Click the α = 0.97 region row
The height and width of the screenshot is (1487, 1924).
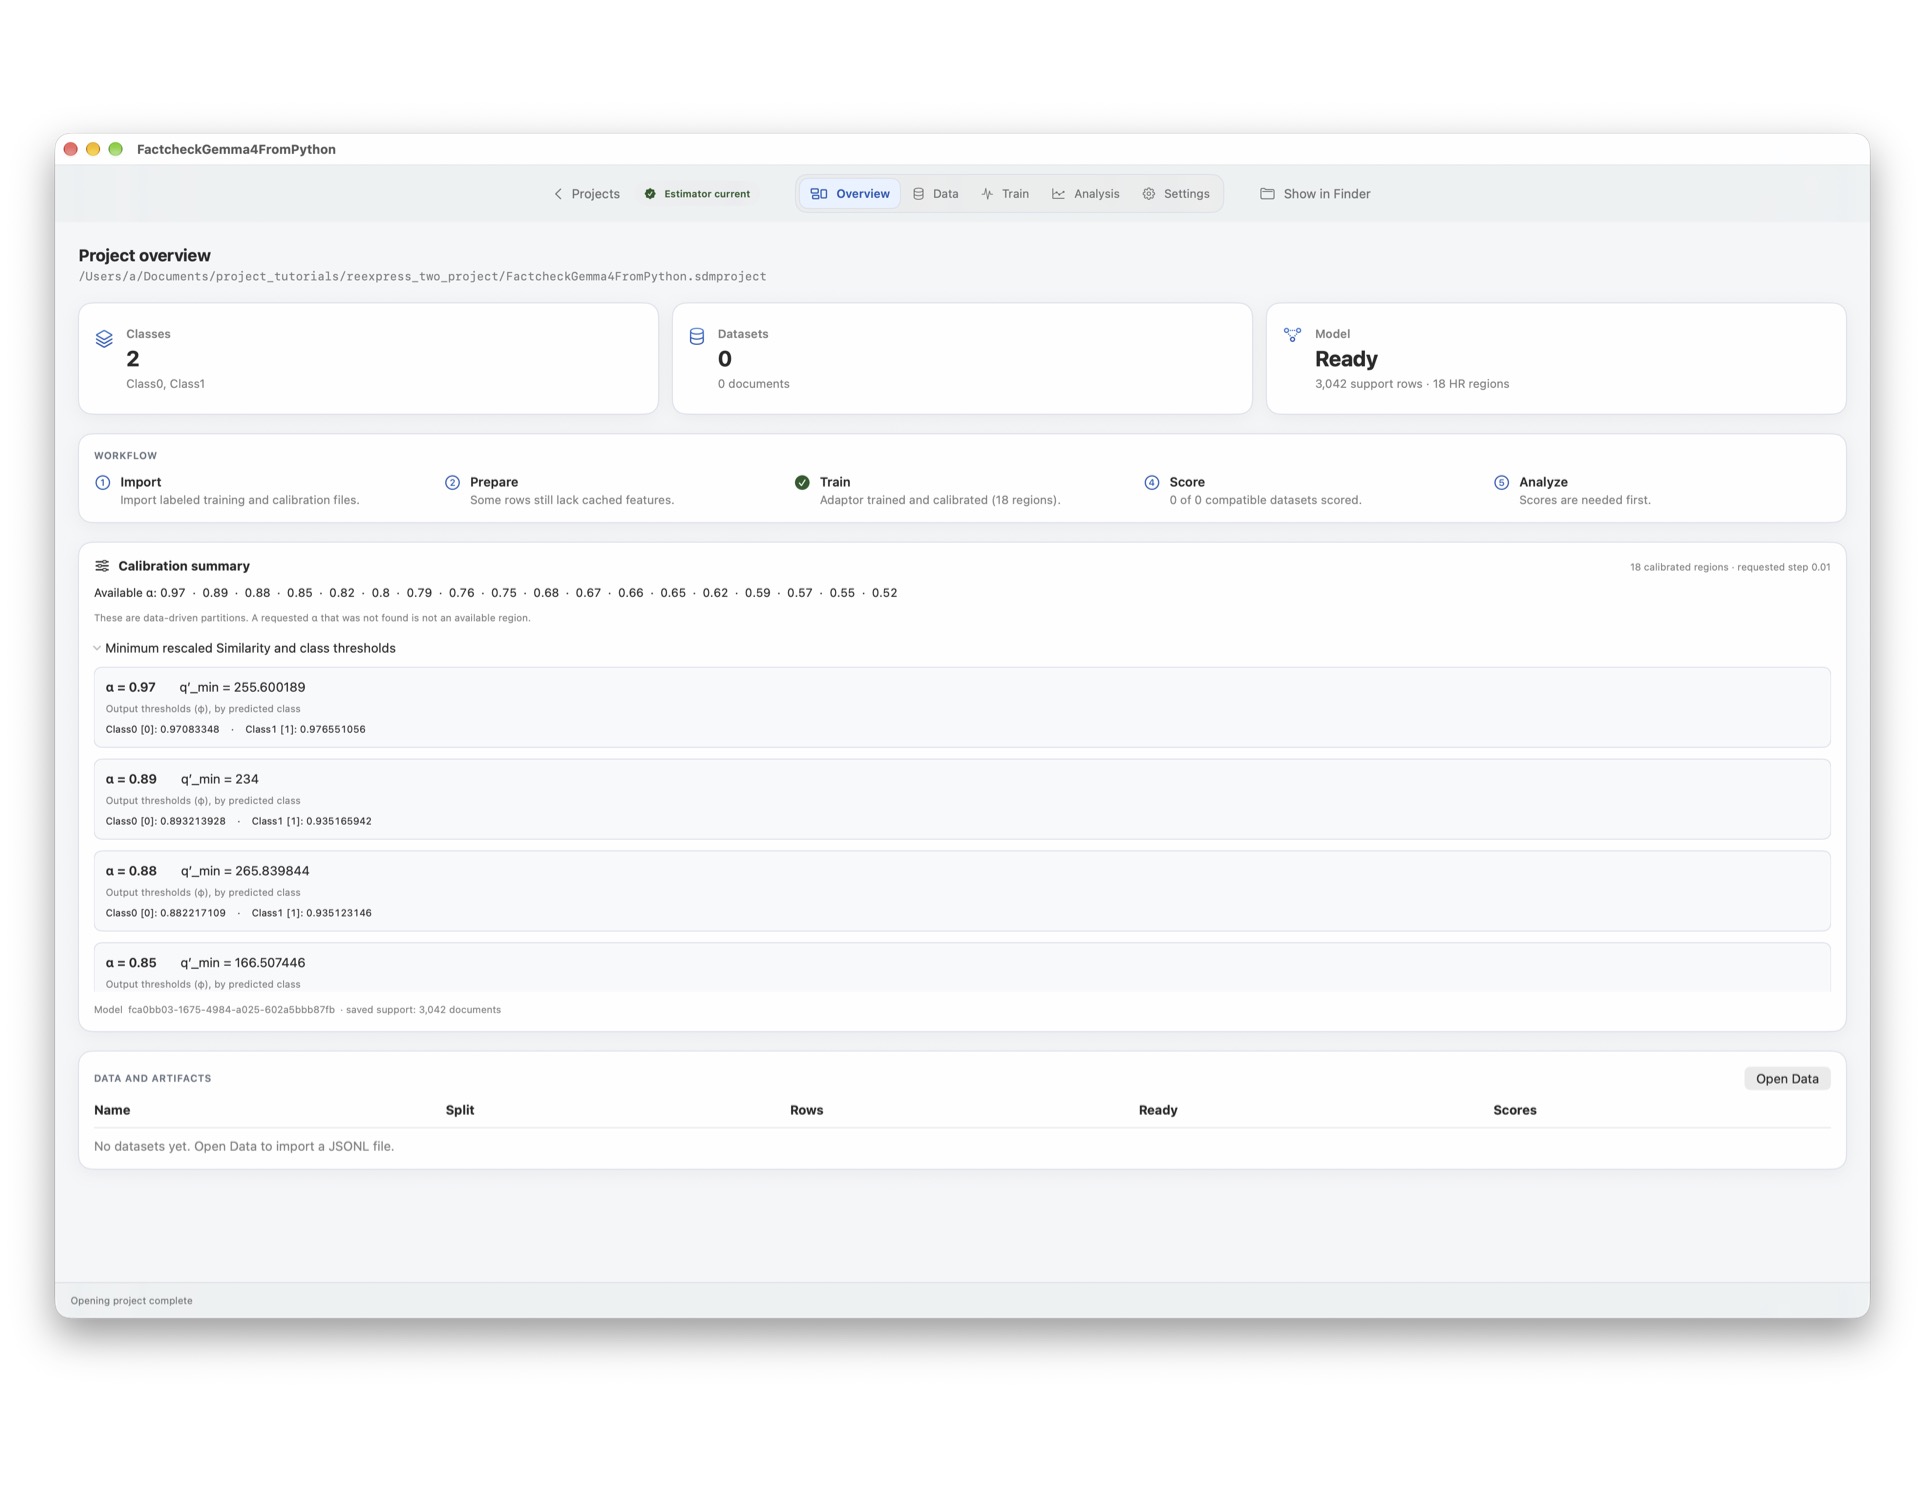962,707
